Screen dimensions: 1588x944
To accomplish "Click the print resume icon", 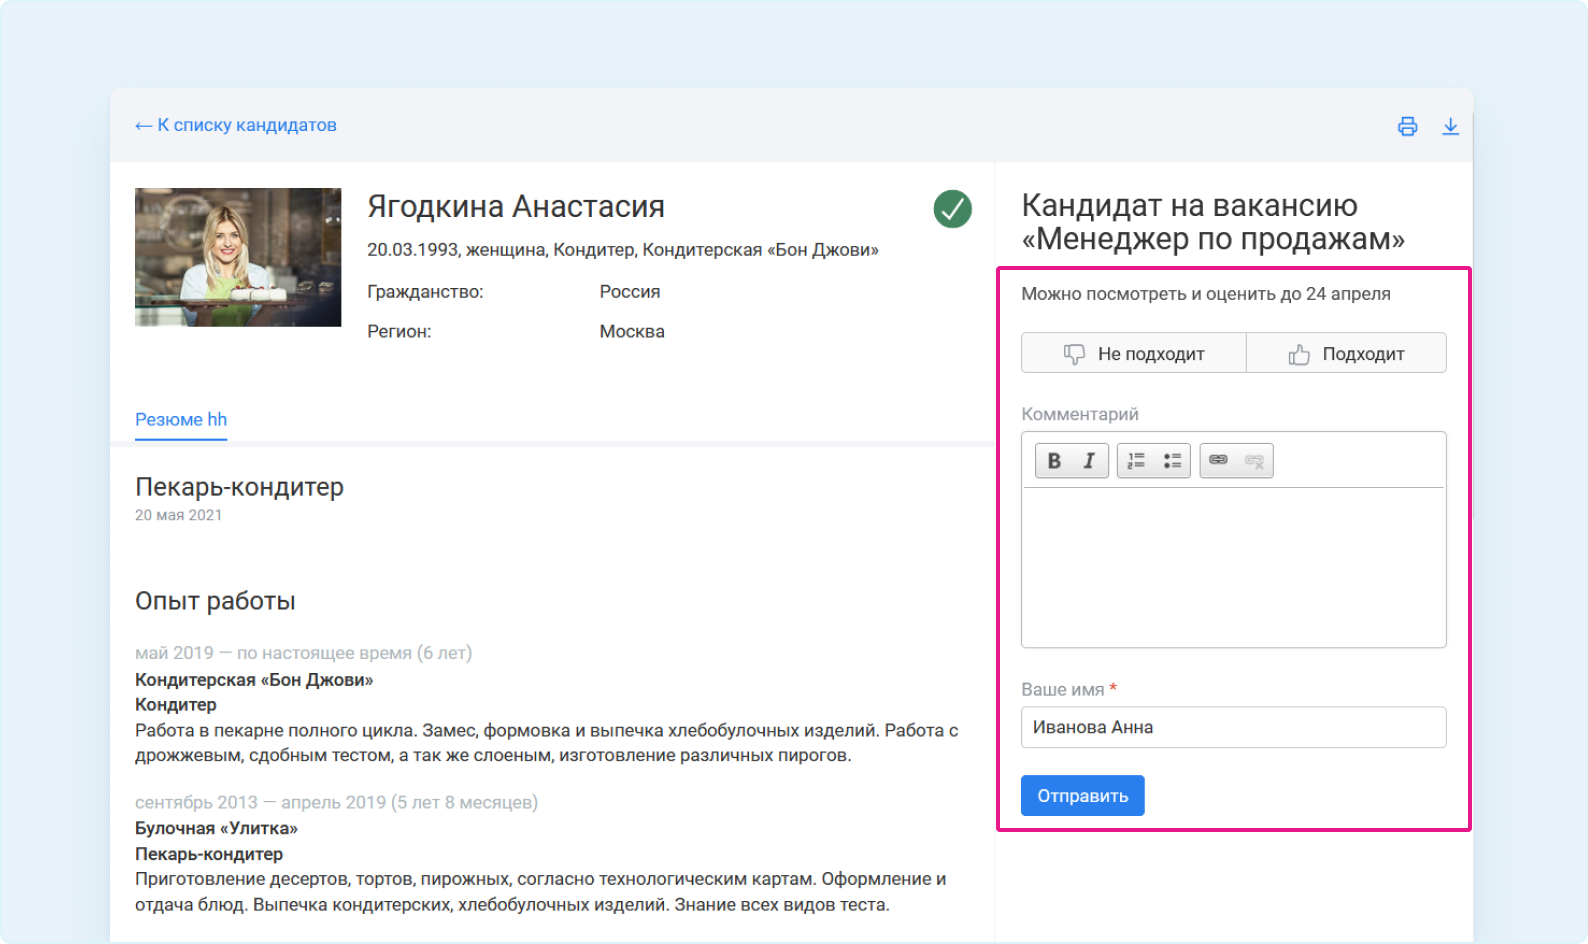I will [1407, 126].
